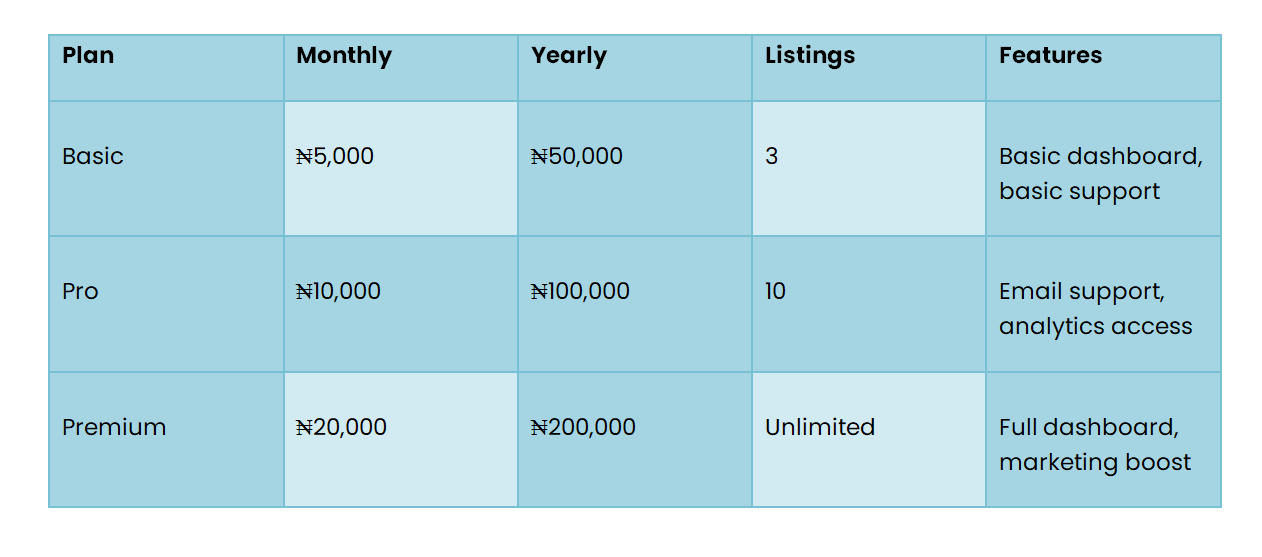The height and width of the screenshot is (557, 1262).
Task: Click the ₦10,000 monthly price cell
Action: 401,305
